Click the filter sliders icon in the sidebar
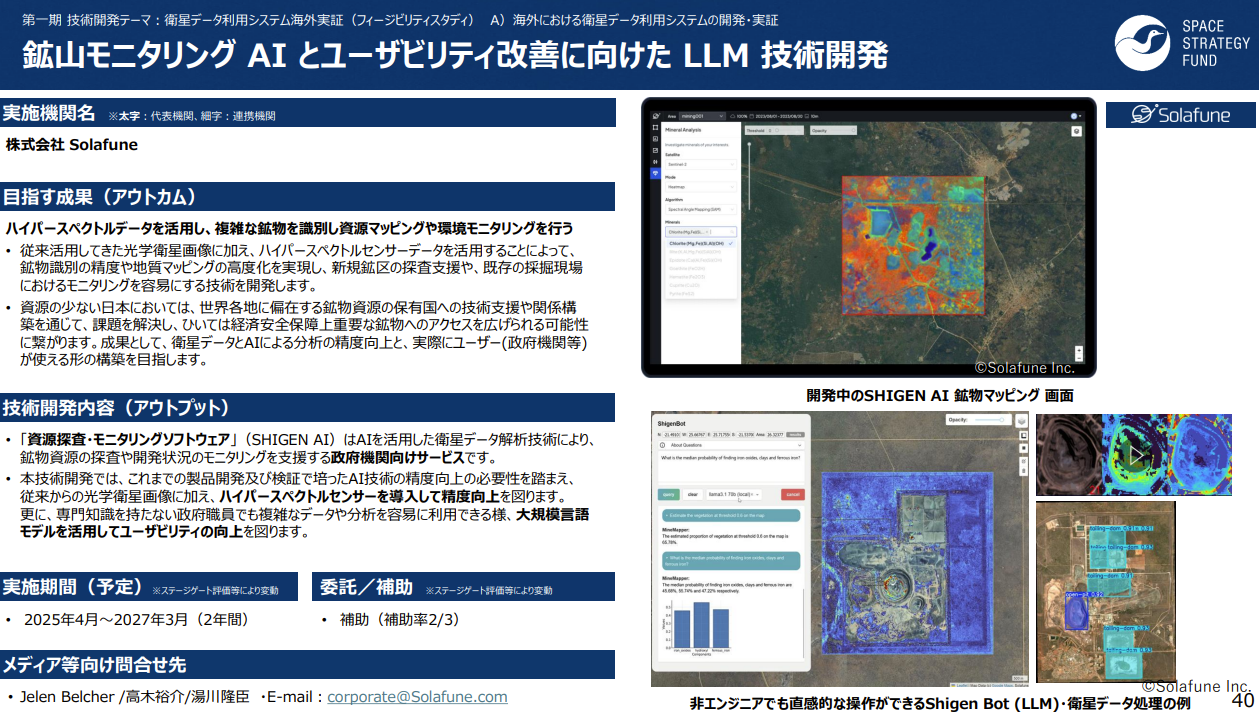 (656, 162)
